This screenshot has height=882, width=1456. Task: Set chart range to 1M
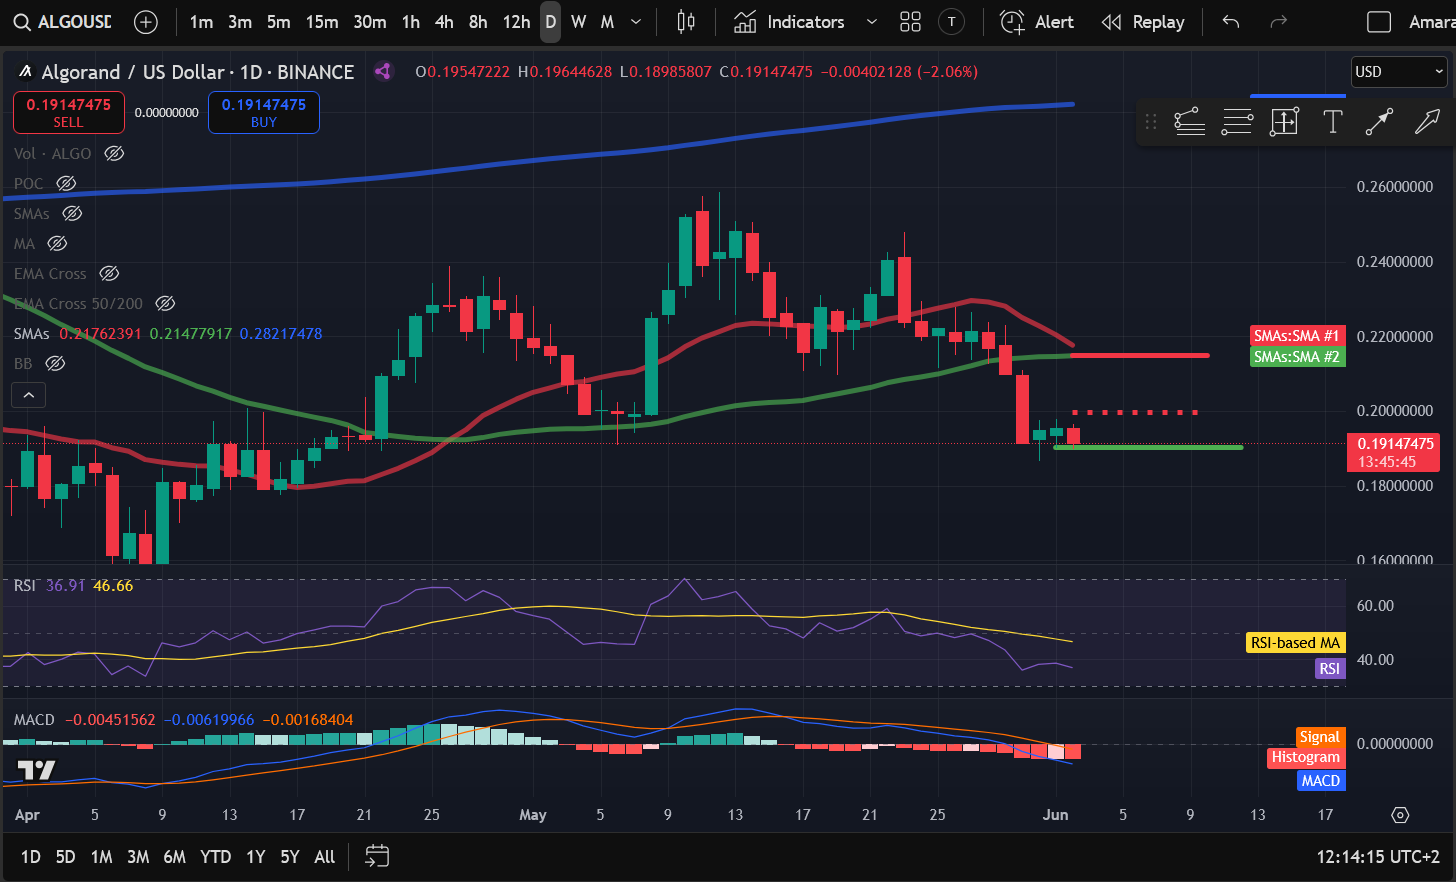[101, 857]
